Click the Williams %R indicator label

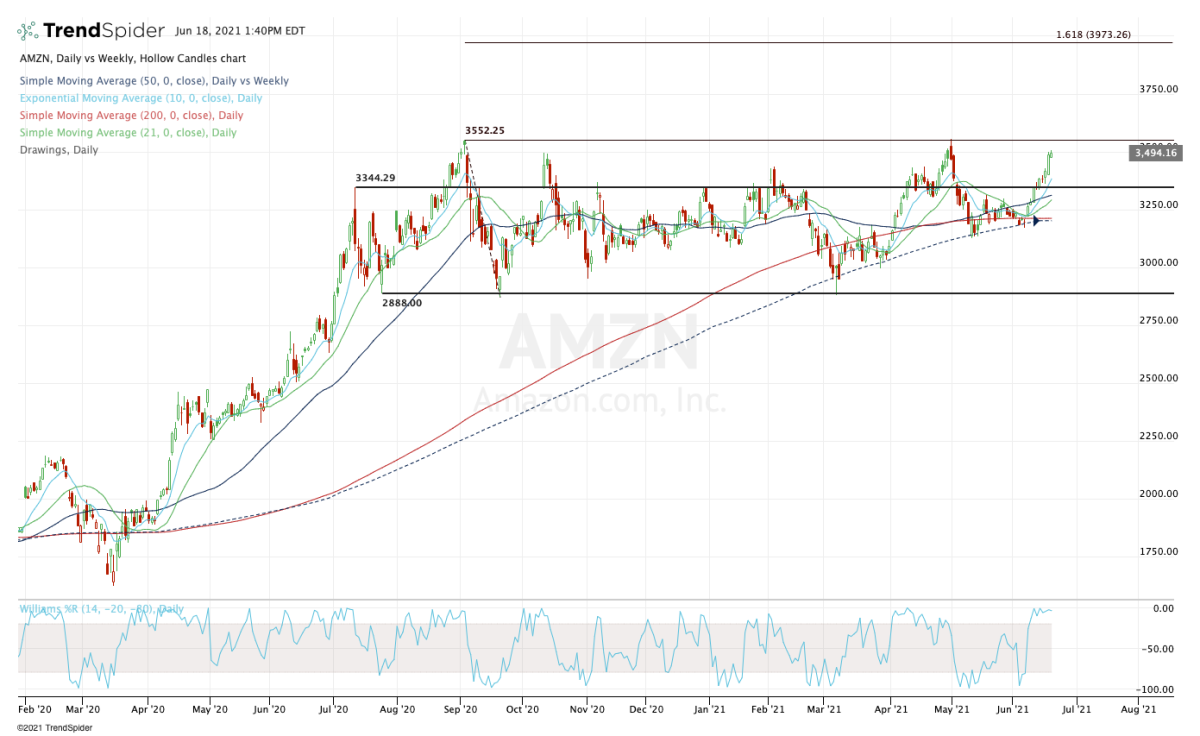(101, 609)
